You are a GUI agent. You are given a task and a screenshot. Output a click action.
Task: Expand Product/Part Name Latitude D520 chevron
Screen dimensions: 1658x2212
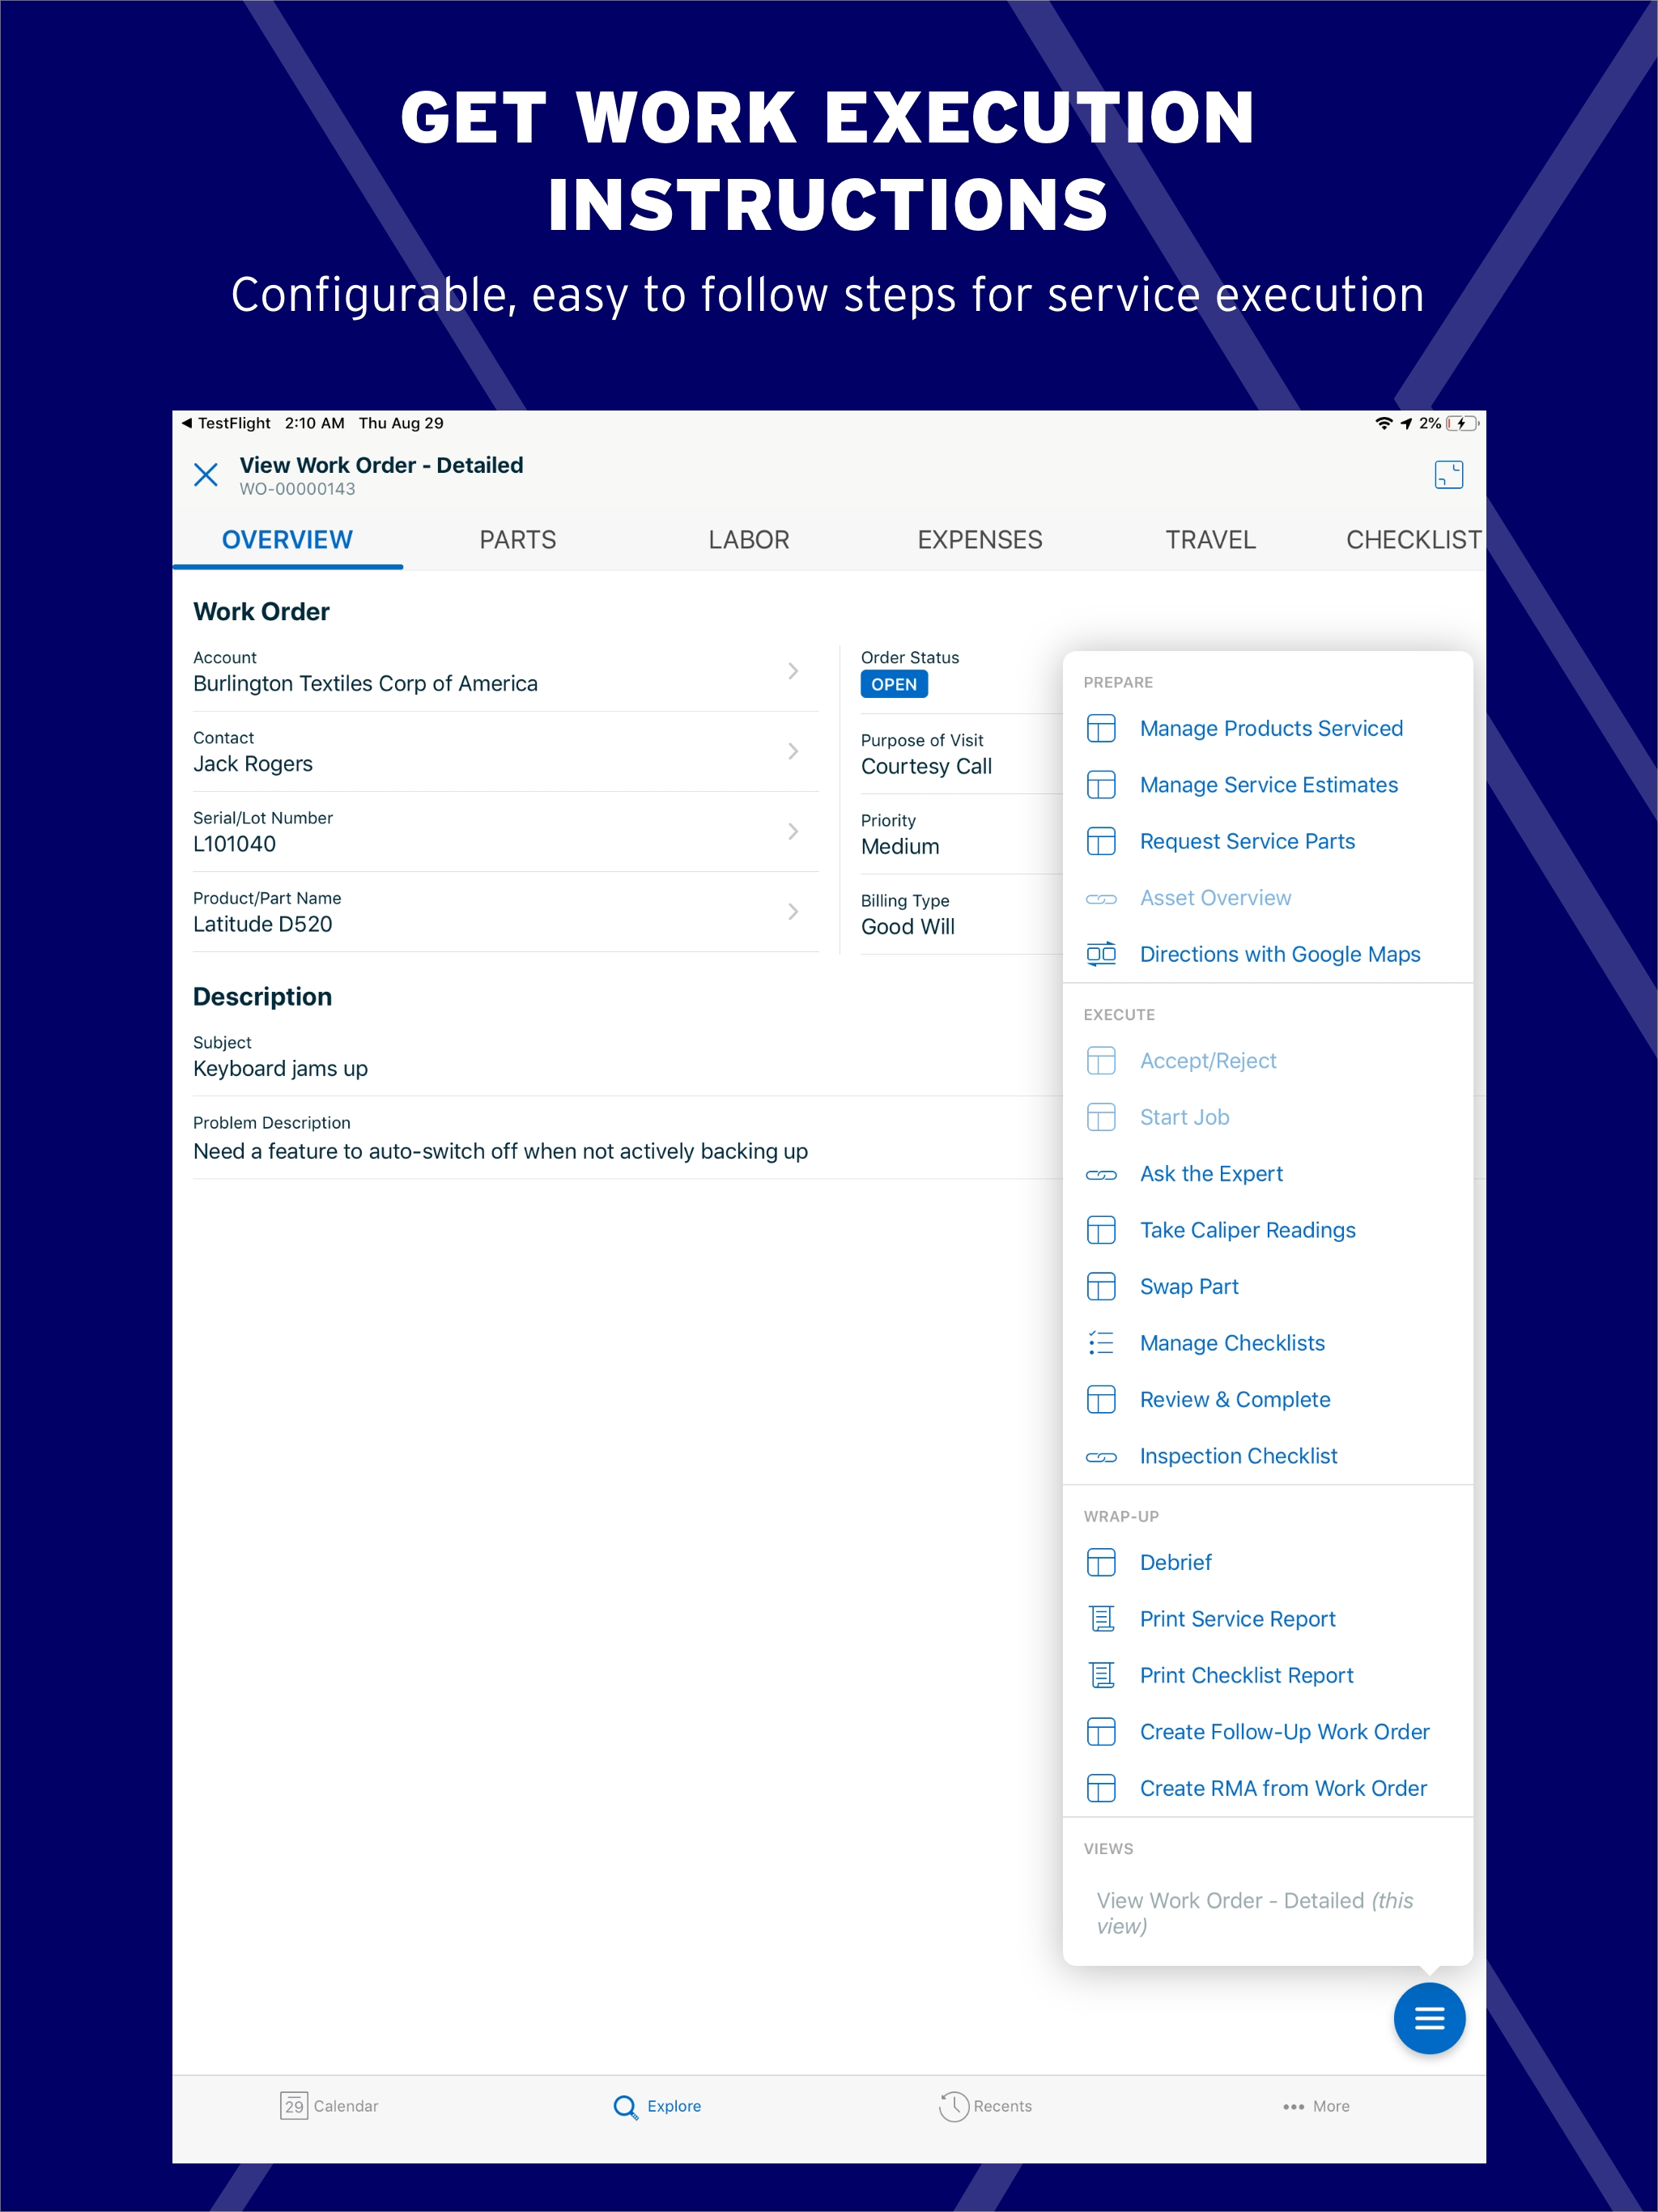coord(793,911)
